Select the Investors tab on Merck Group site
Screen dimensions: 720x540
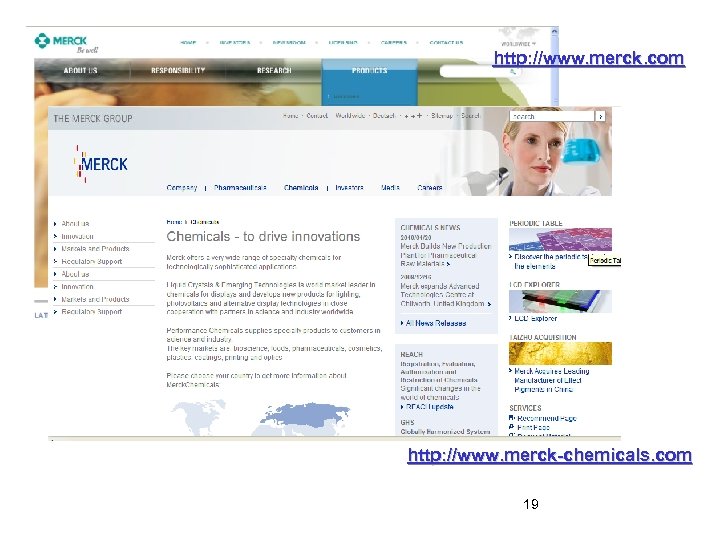[349, 187]
